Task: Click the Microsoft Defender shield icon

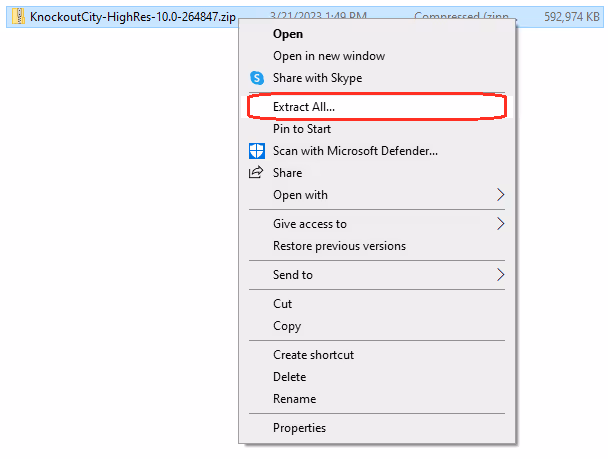Action: coord(257,151)
